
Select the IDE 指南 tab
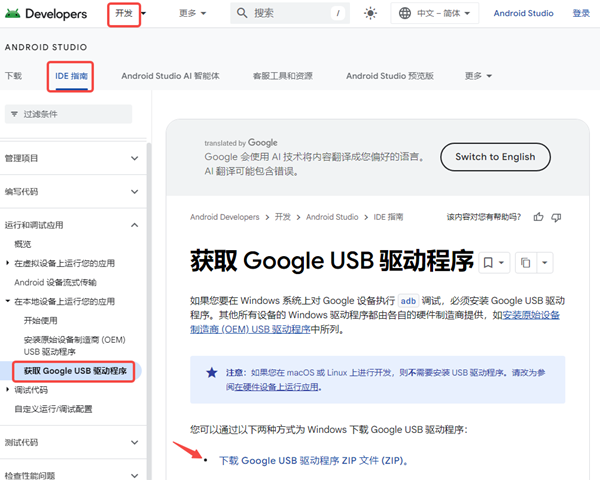point(72,76)
